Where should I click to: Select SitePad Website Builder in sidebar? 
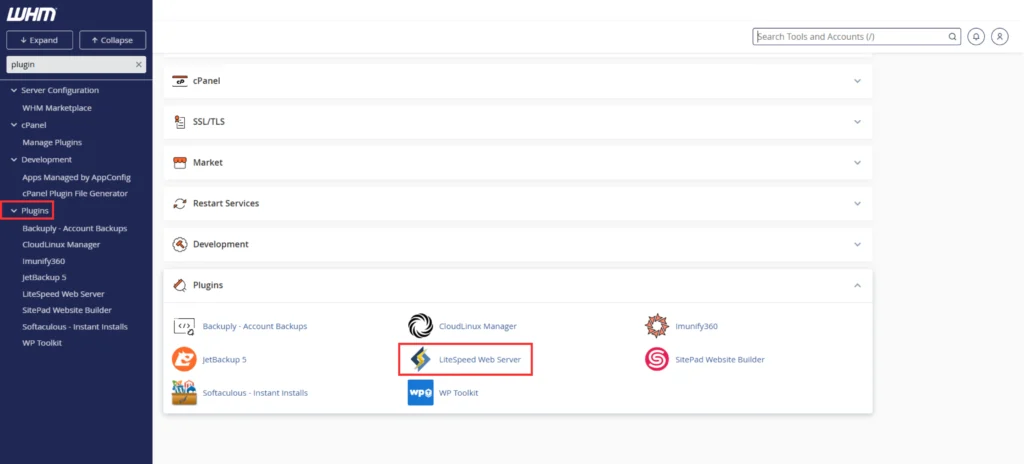(x=67, y=310)
